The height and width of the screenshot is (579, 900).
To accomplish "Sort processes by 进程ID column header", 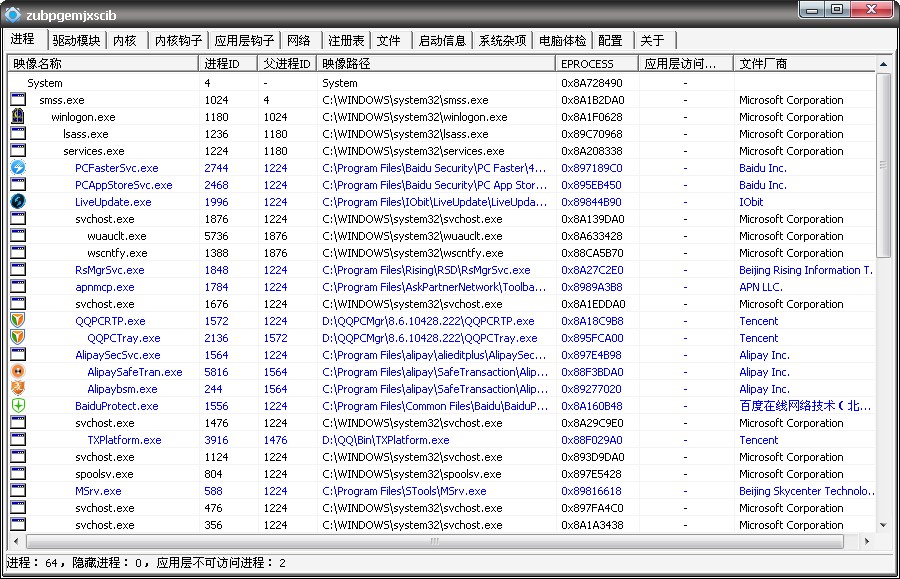I will (x=227, y=64).
